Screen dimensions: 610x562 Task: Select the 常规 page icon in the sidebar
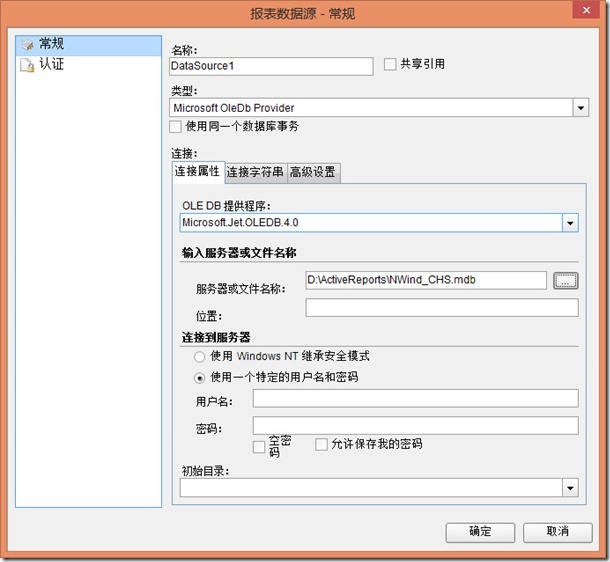27,45
